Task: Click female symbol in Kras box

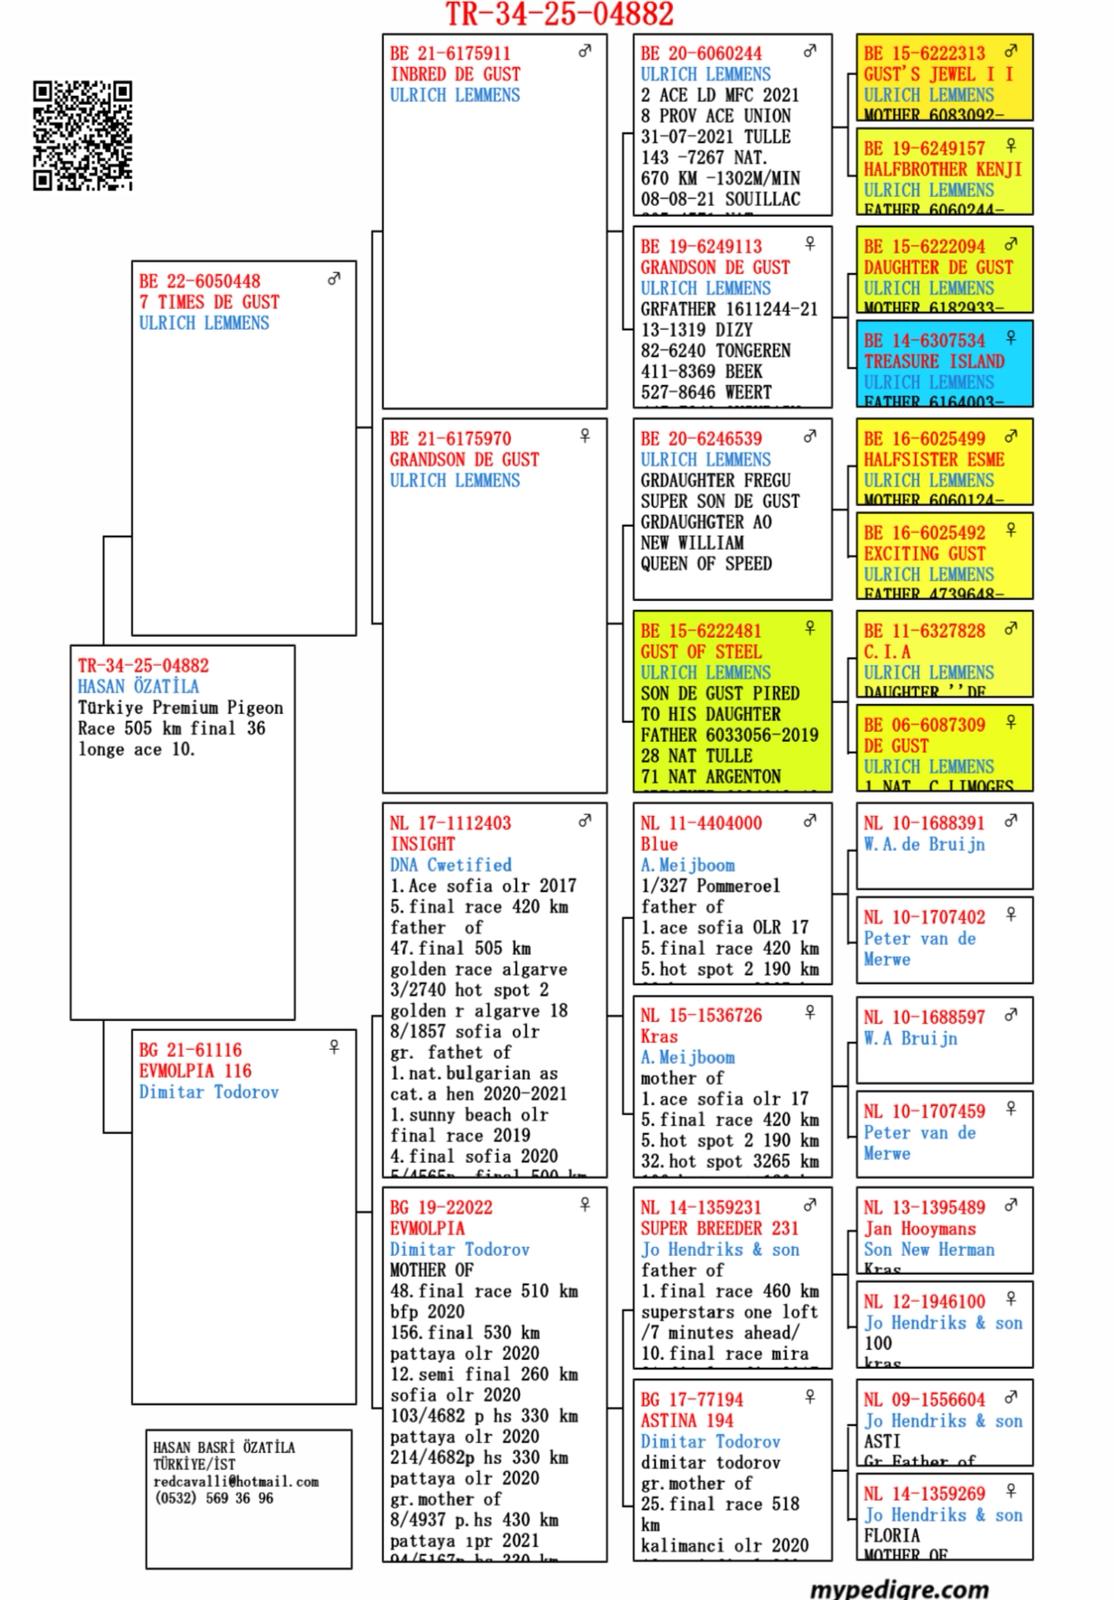Action: pos(810,1012)
